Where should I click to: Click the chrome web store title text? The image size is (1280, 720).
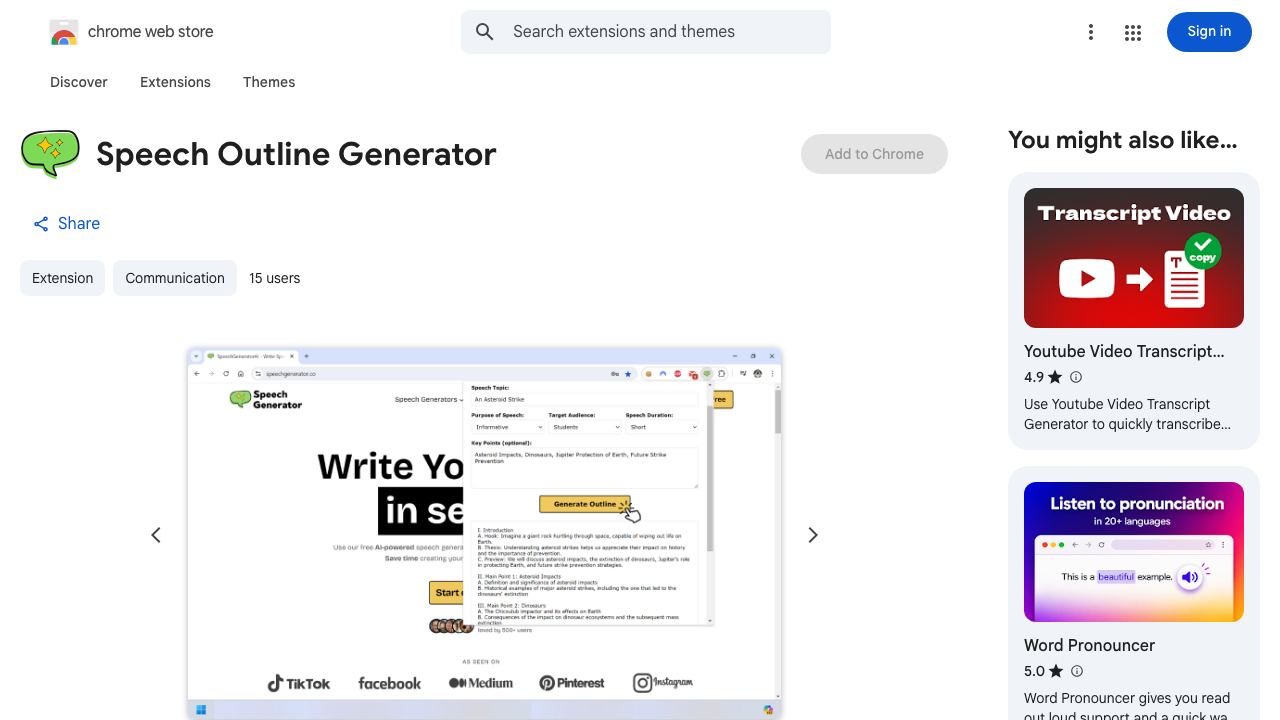[151, 32]
